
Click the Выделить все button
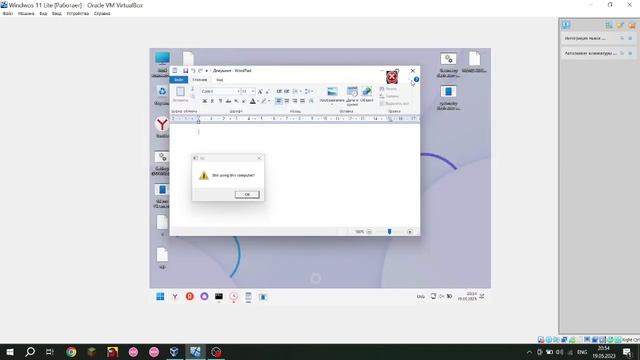coord(394,103)
